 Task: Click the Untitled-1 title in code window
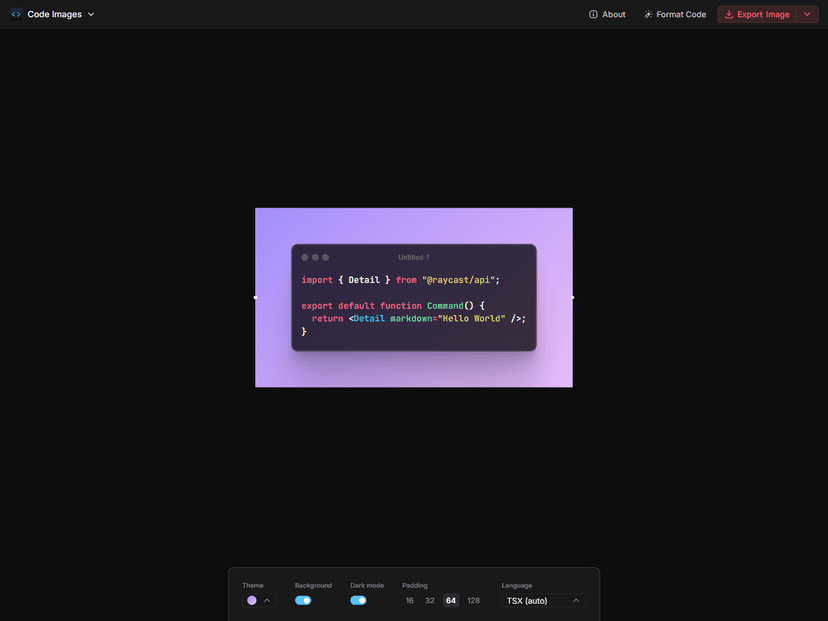[413, 257]
